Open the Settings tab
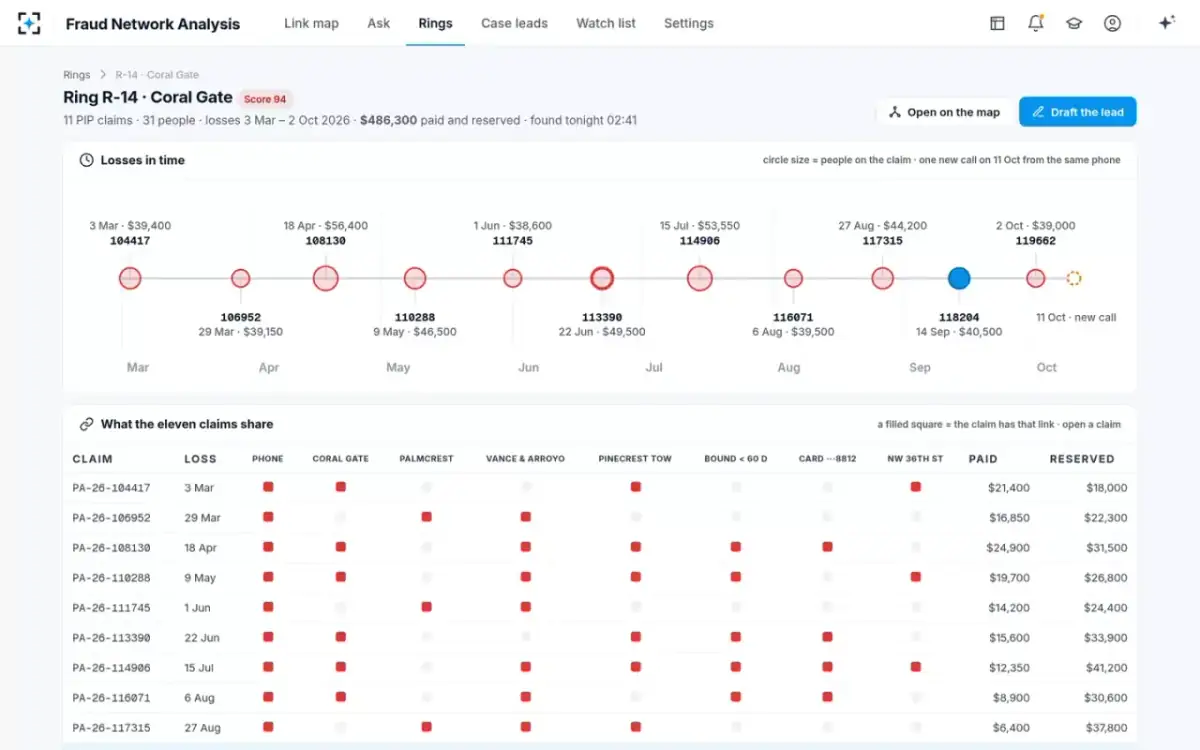Screen dimensions: 1200x750 coord(689,23)
